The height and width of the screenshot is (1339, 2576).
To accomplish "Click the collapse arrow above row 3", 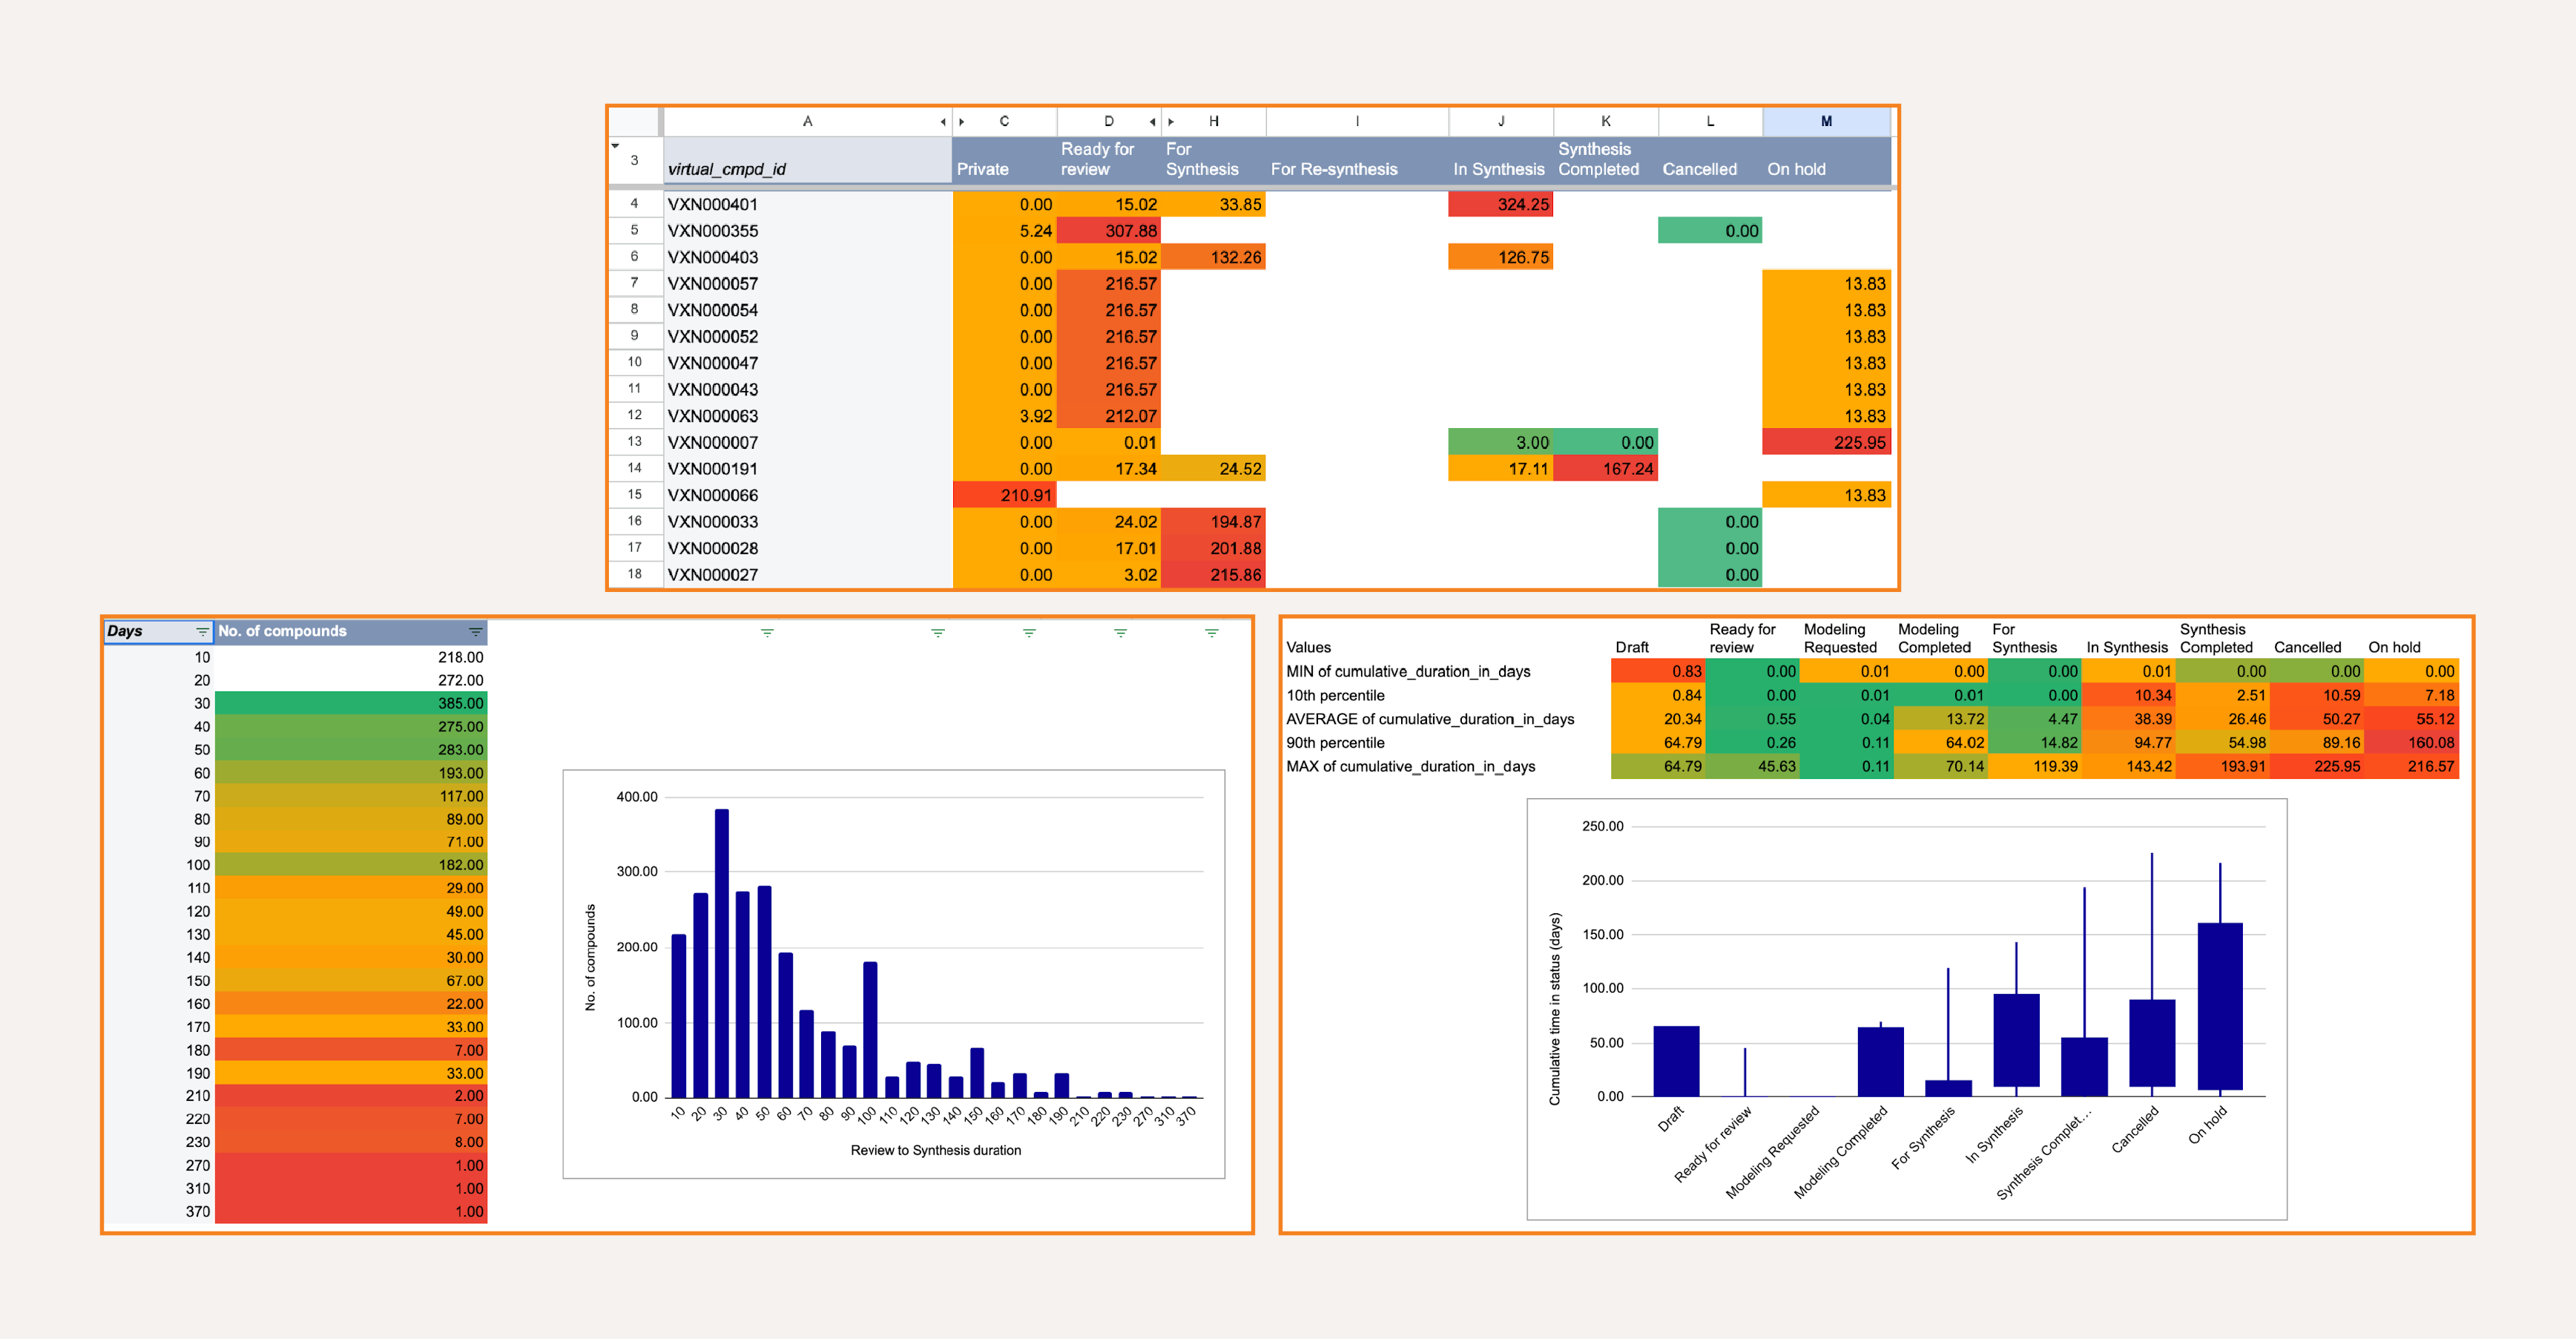I will pyautogui.click(x=615, y=146).
